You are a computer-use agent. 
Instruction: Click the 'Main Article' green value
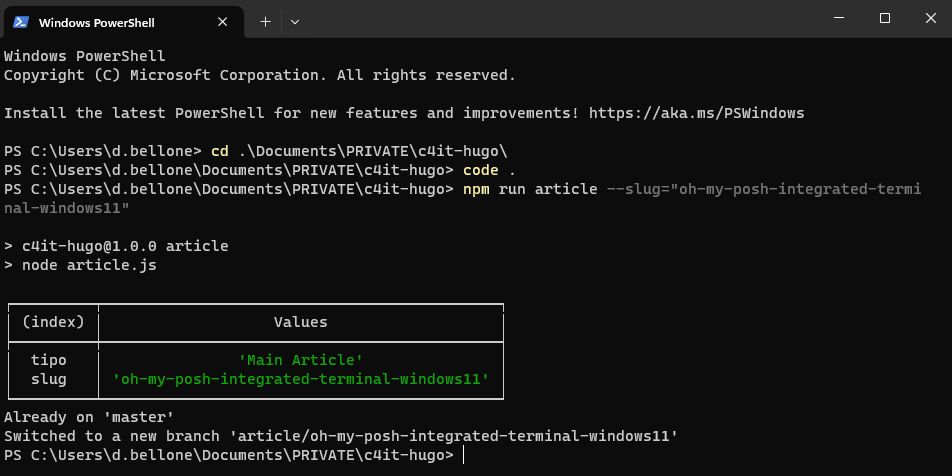click(x=300, y=360)
